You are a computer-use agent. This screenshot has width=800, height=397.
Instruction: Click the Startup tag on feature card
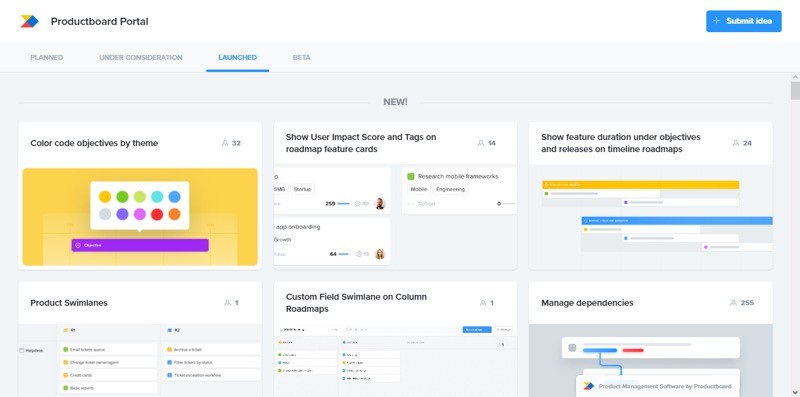(303, 189)
